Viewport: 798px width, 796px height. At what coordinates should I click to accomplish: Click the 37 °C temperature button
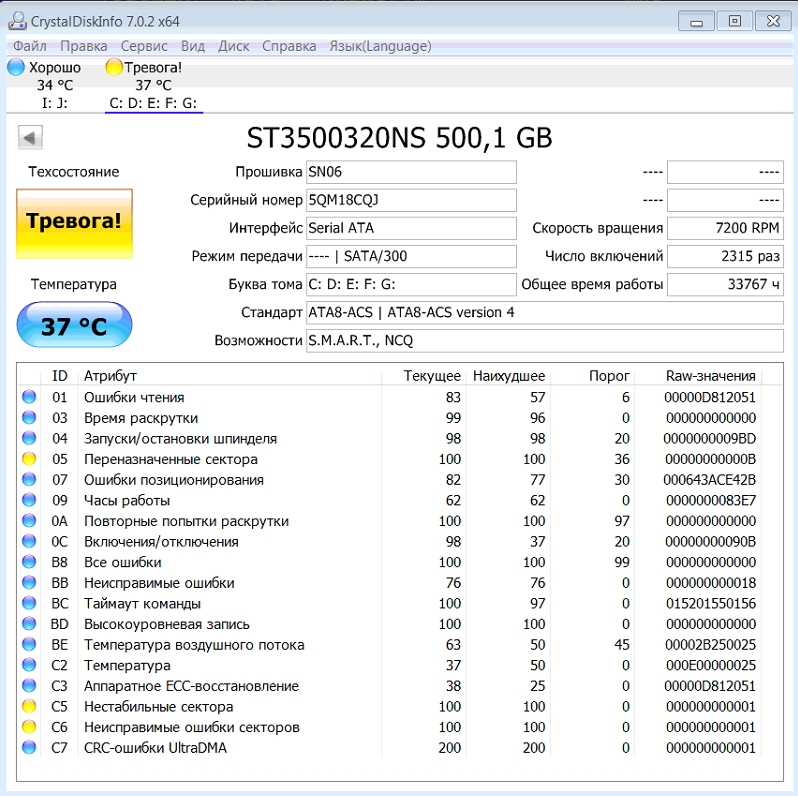[74, 325]
